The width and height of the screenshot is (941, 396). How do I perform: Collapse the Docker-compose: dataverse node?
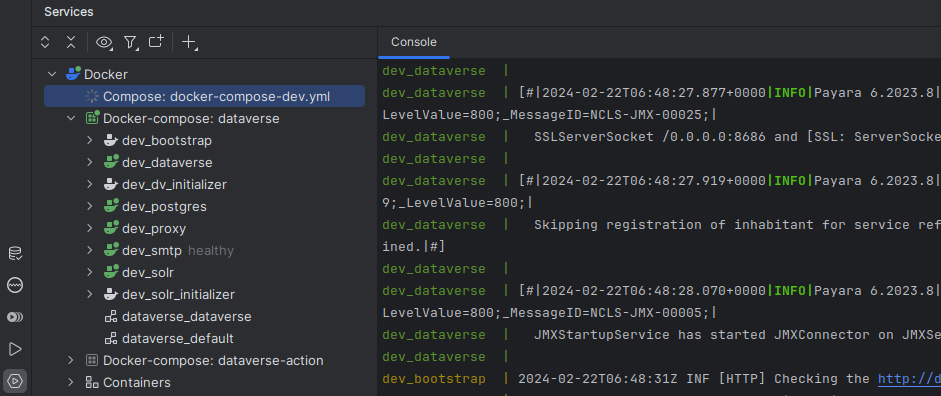(71, 118)
